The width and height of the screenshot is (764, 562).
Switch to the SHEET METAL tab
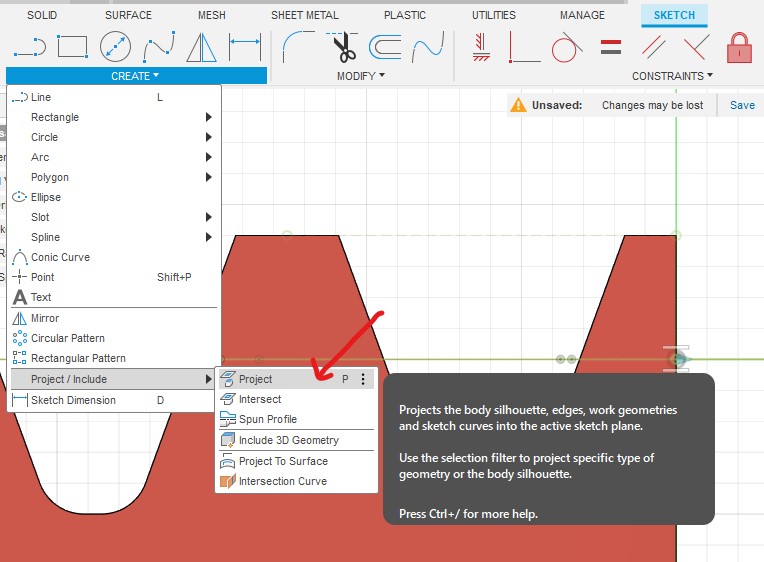(x=305, y=15)
